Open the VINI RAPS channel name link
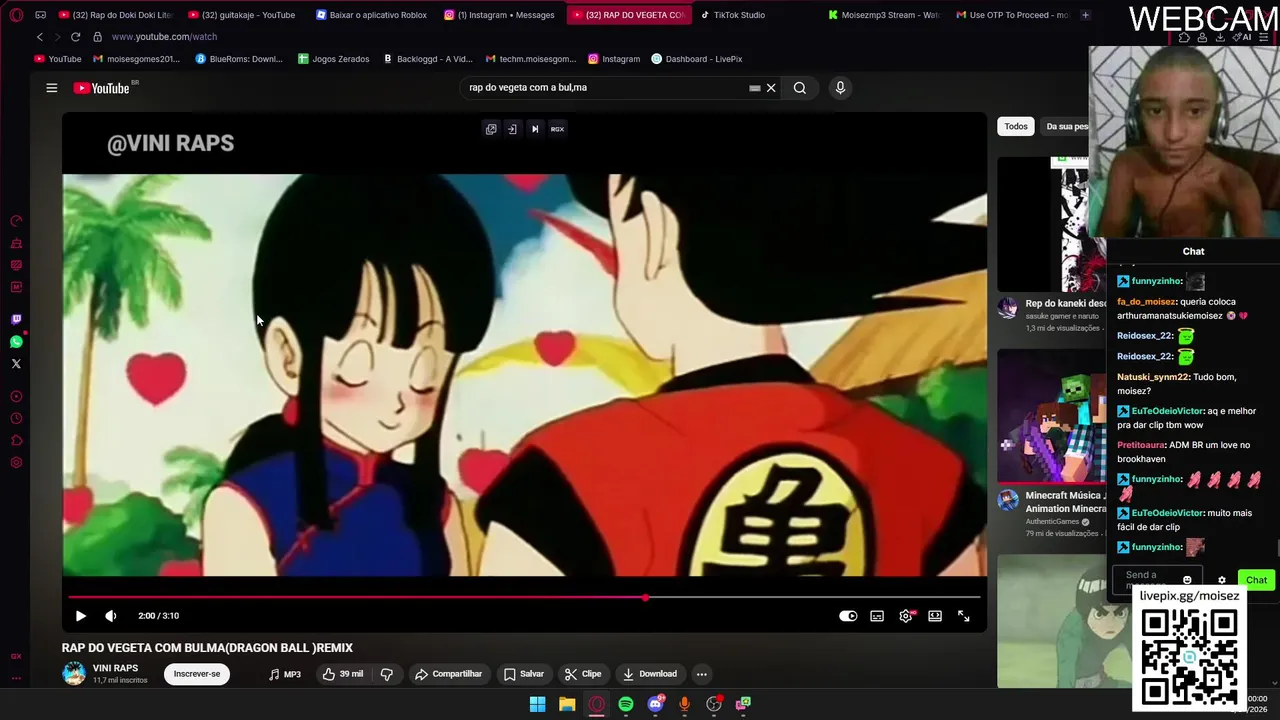Image resolution: width=1280 pixels, height=720 pixels. coord(115,668)
